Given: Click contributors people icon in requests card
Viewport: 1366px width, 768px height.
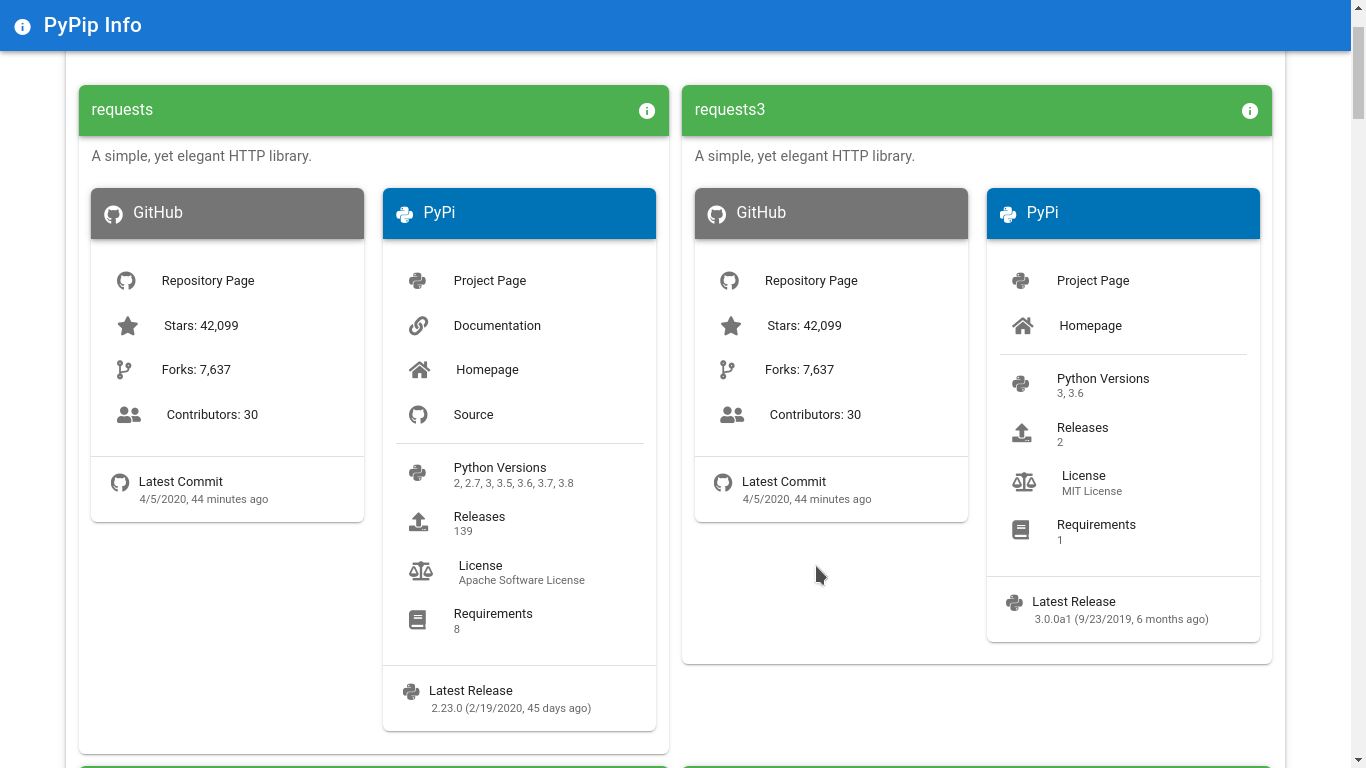Looking at the screenshot, I should tap(129, 415).
